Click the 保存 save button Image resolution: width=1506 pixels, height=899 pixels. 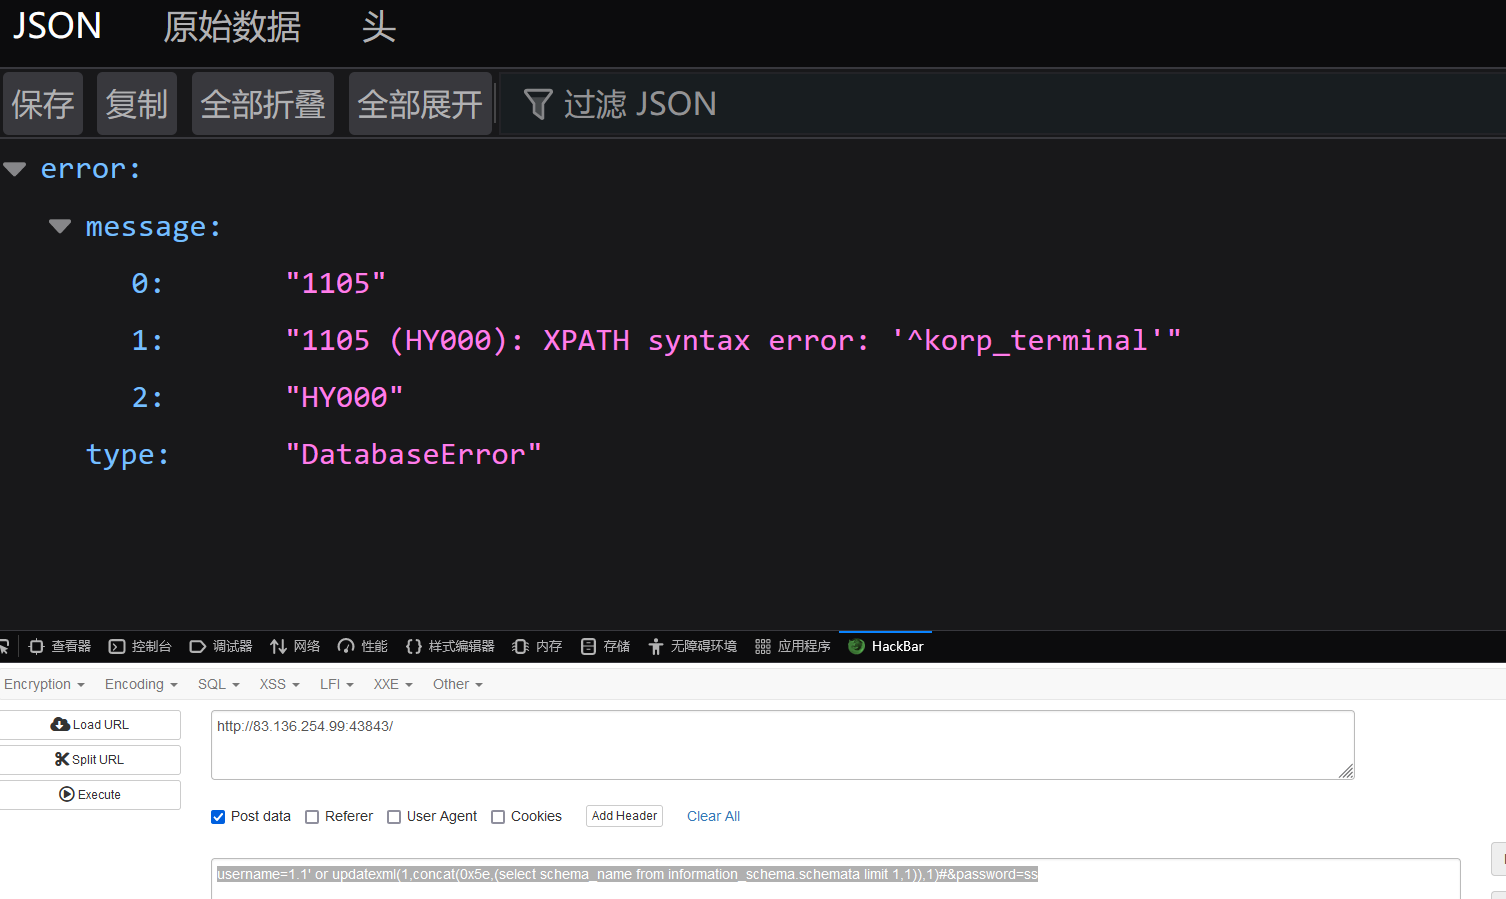[x=43, y=103]
